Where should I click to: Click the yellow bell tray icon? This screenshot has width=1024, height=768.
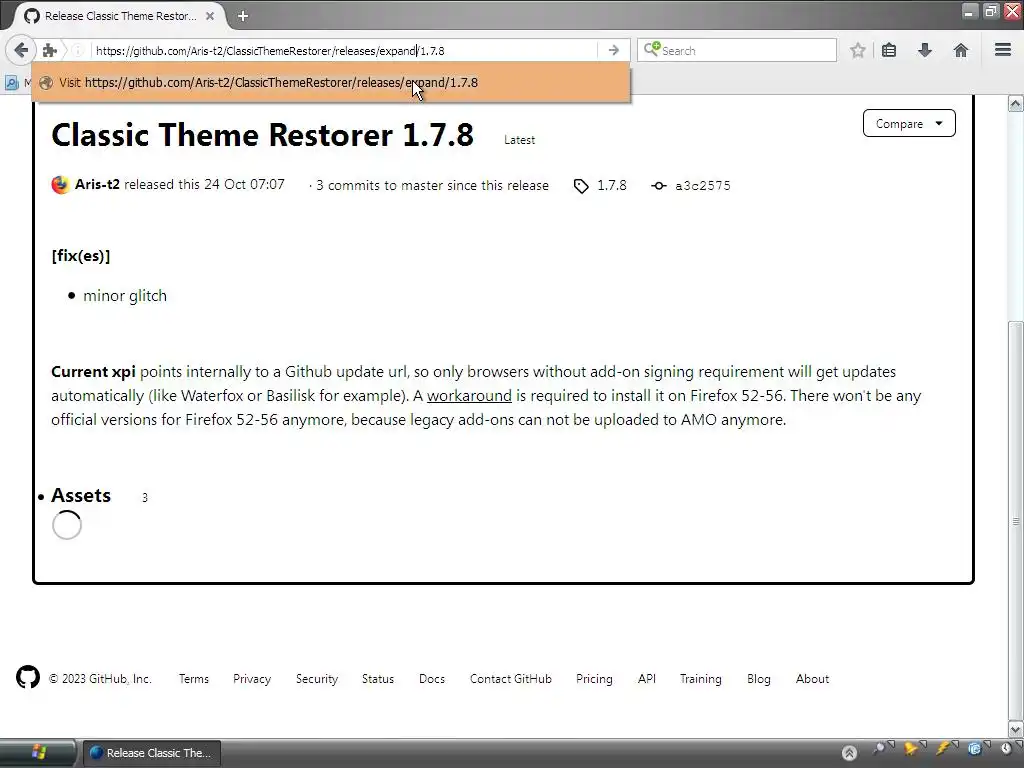pos(910,748)
